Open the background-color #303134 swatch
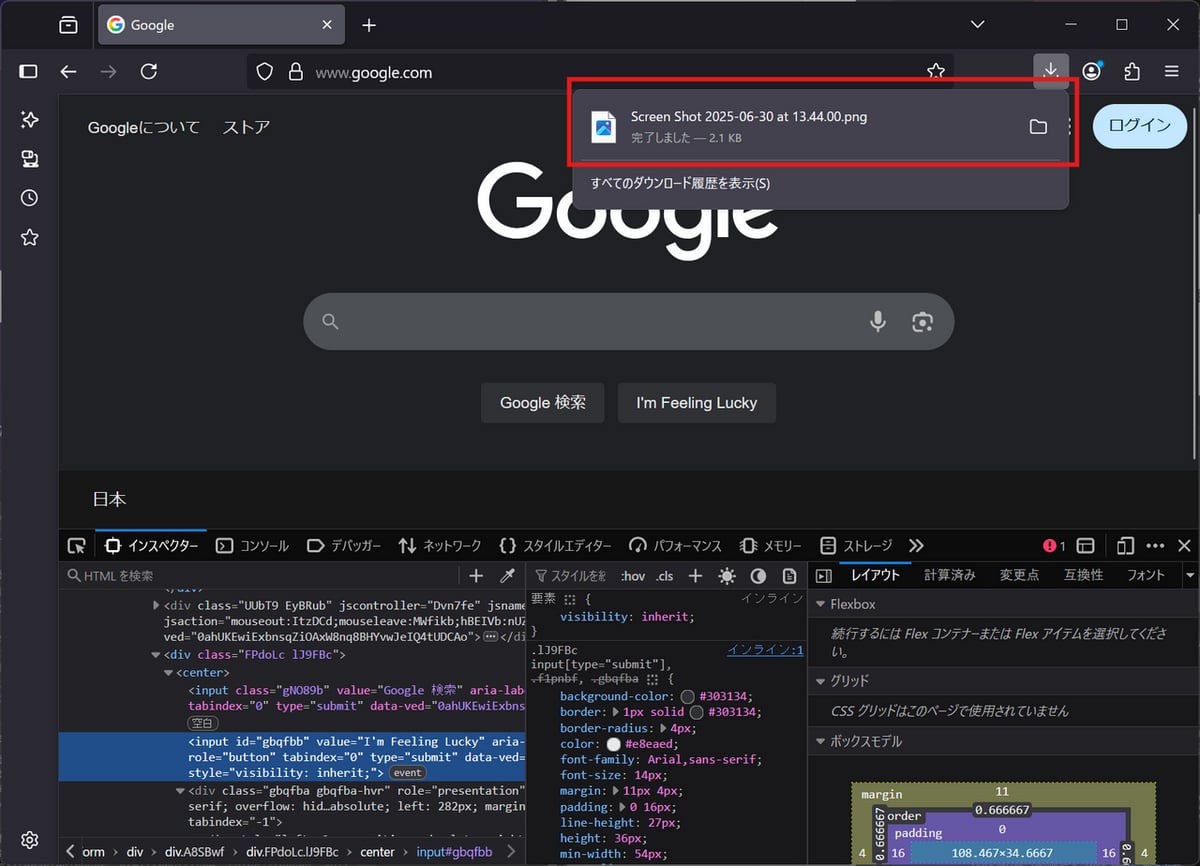1200x866 pixels. 688,696
